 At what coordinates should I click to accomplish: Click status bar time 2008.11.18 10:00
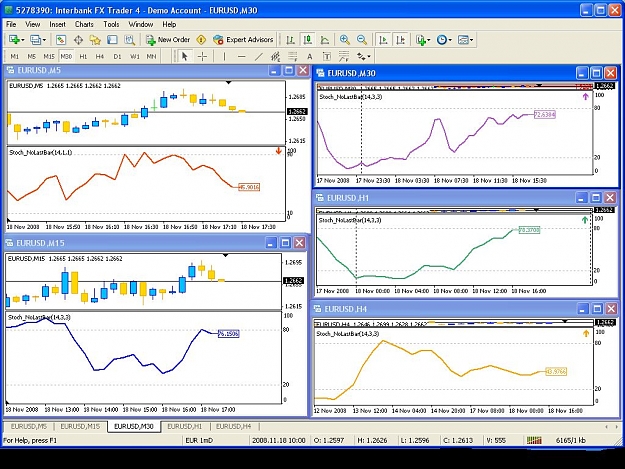click(x=279, y=440)
